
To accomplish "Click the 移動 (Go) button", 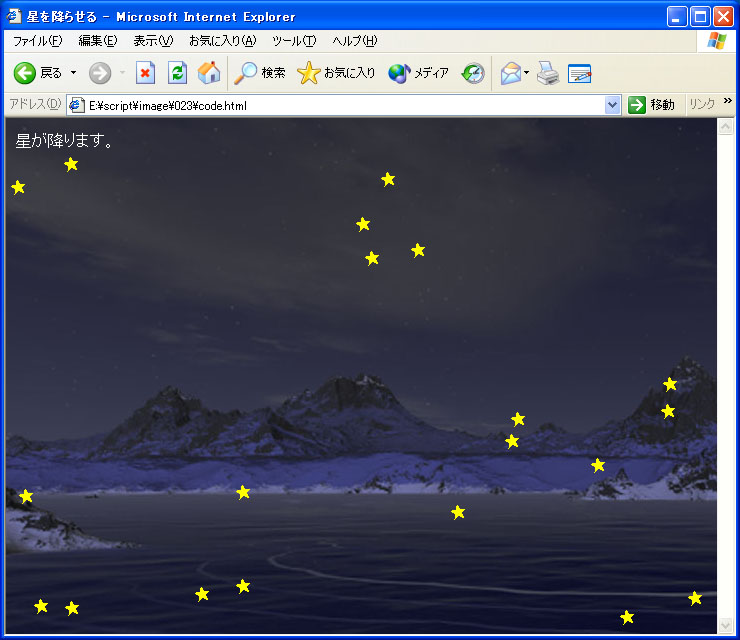I will click(x=651, y=105).
